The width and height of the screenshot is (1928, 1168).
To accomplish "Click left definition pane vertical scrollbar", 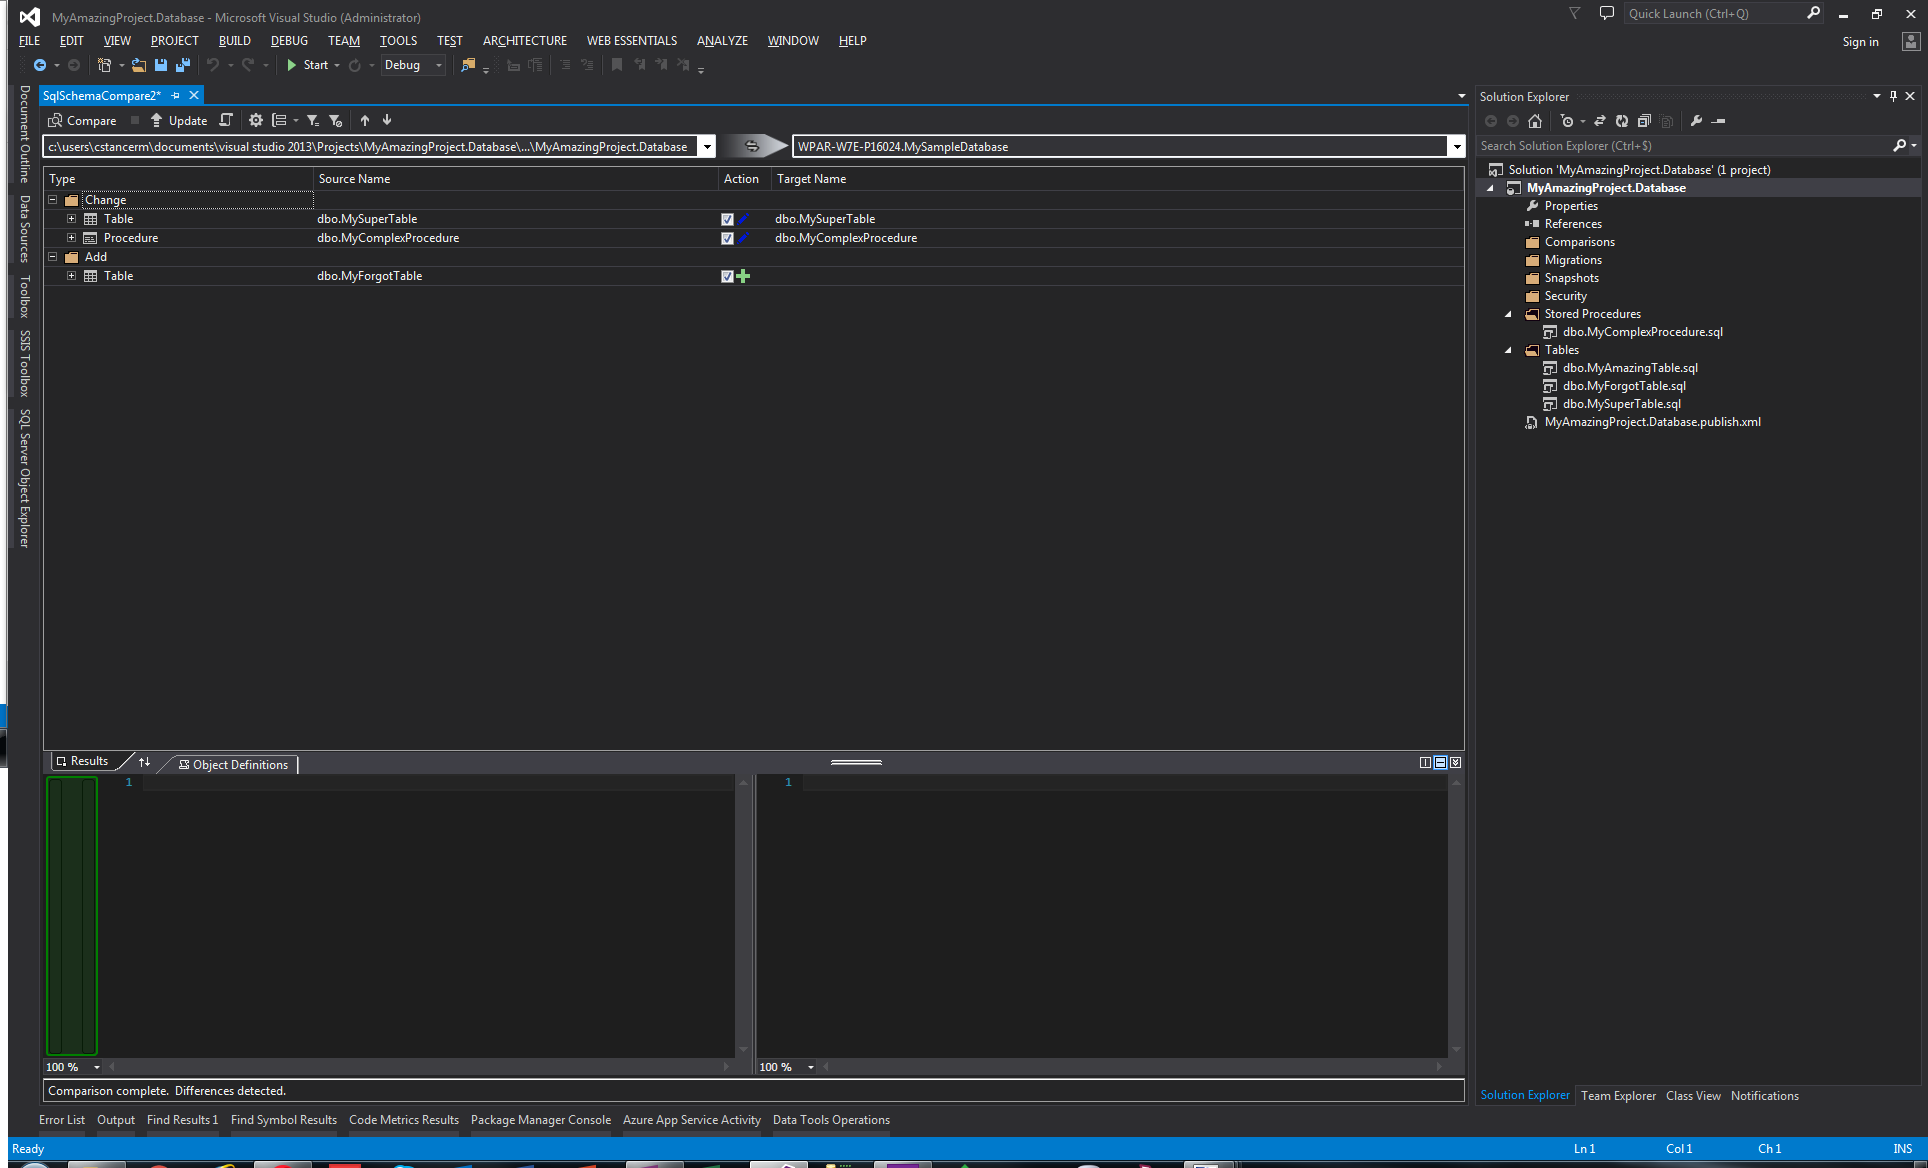I will click(743, 916).
